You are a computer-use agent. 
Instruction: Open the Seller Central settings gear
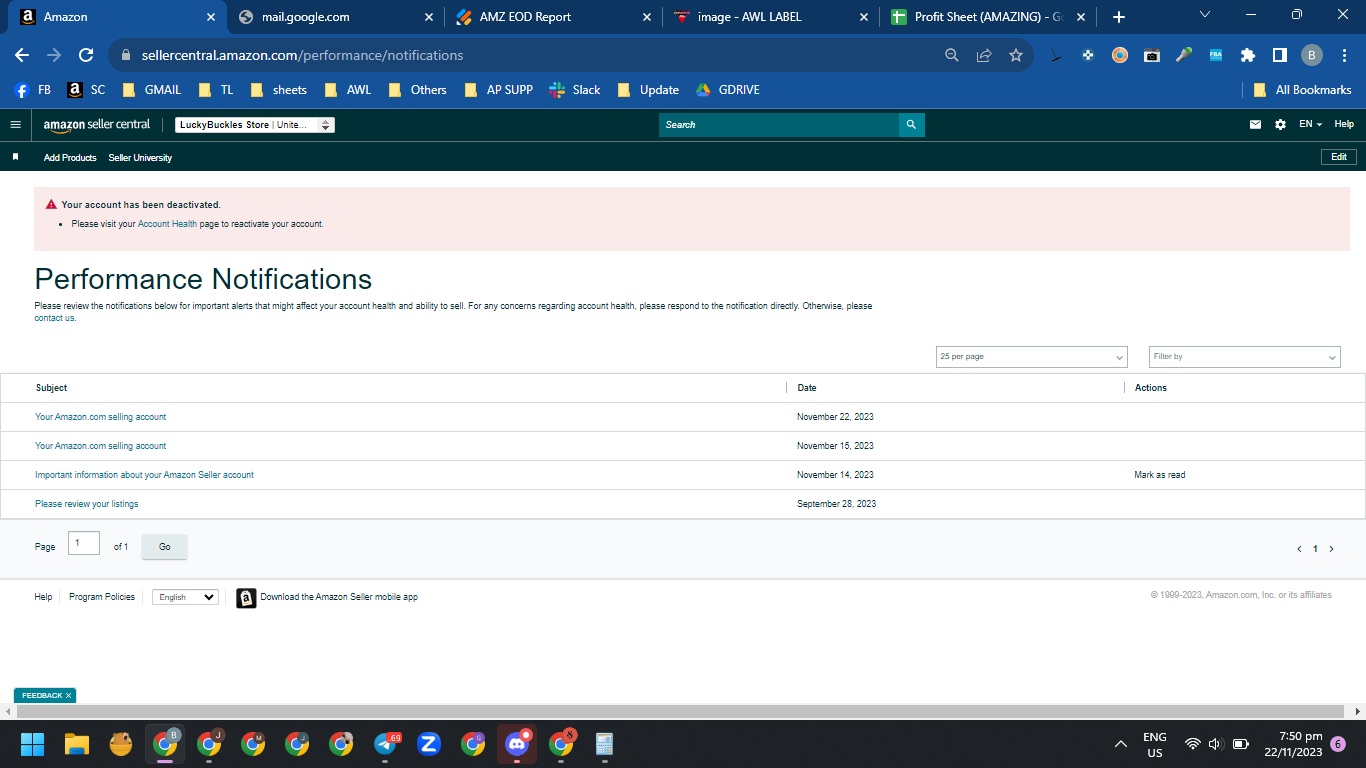pos(1280,125)
